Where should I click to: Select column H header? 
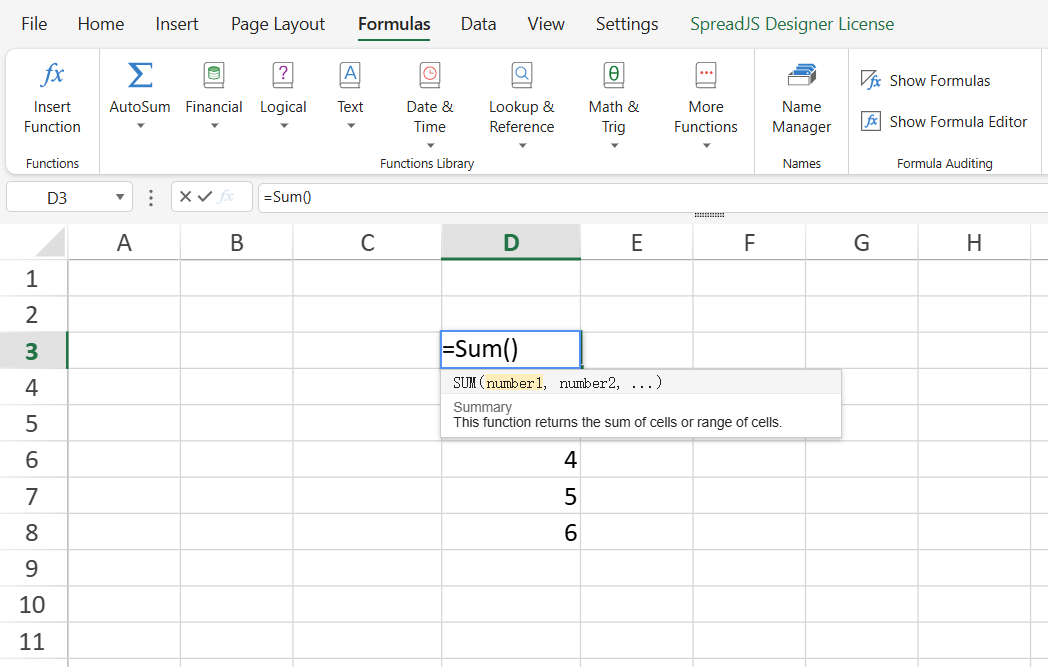tap(974, 242)
